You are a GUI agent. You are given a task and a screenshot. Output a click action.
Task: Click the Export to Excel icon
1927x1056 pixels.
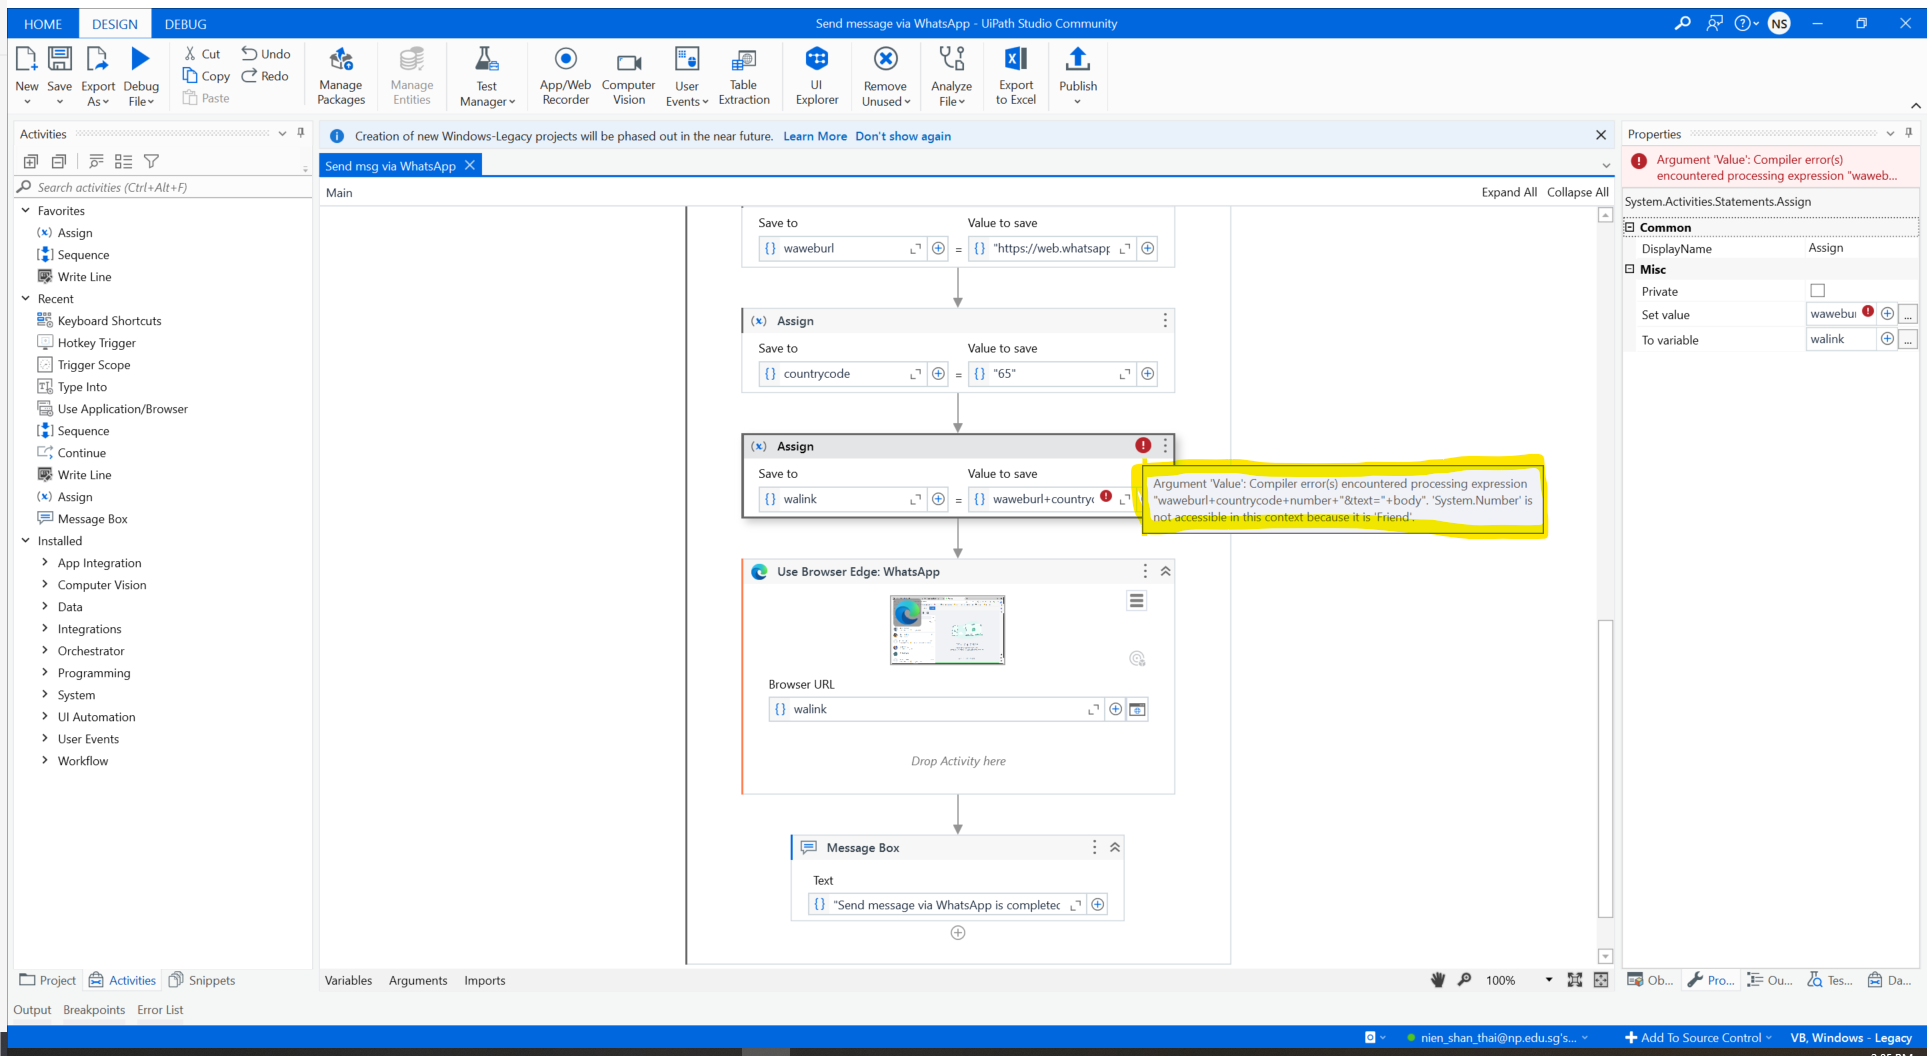tap(1016, 59)
